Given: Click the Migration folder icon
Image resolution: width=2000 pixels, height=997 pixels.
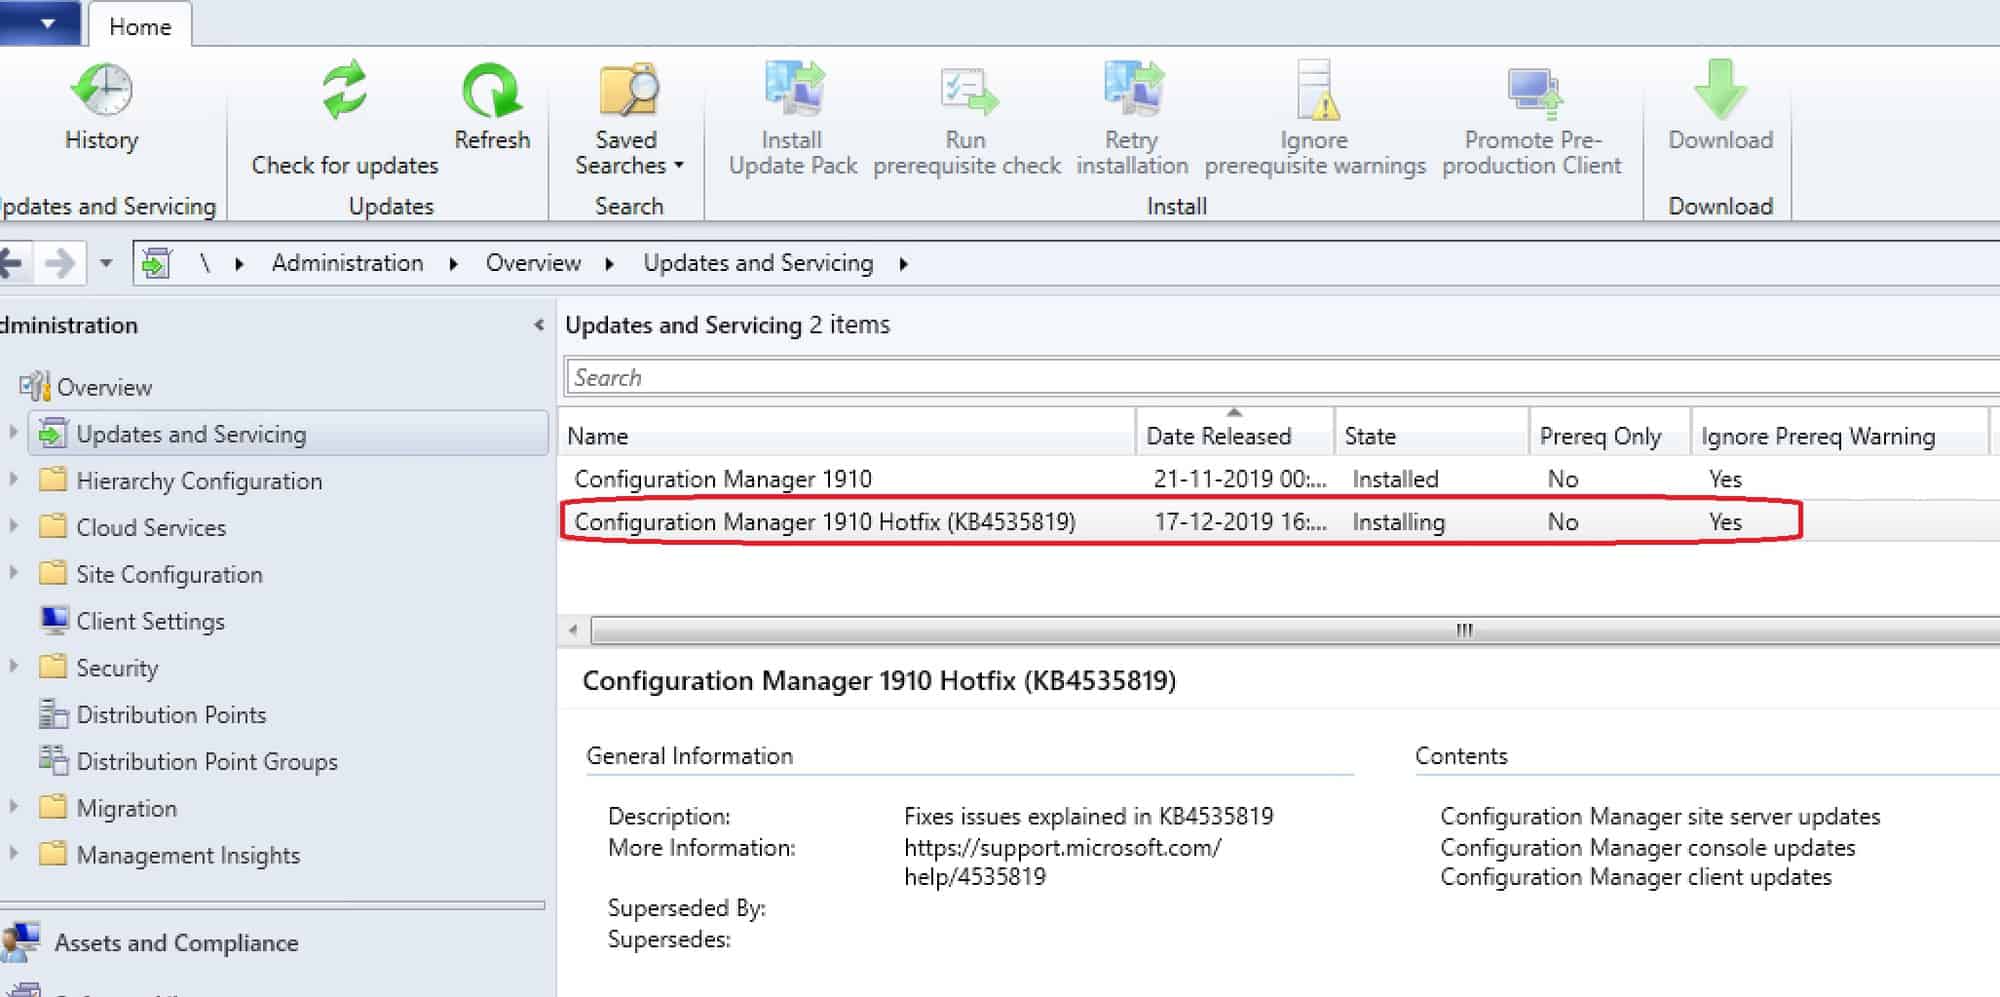Looking at the screenshot, I should pos(52,807).
